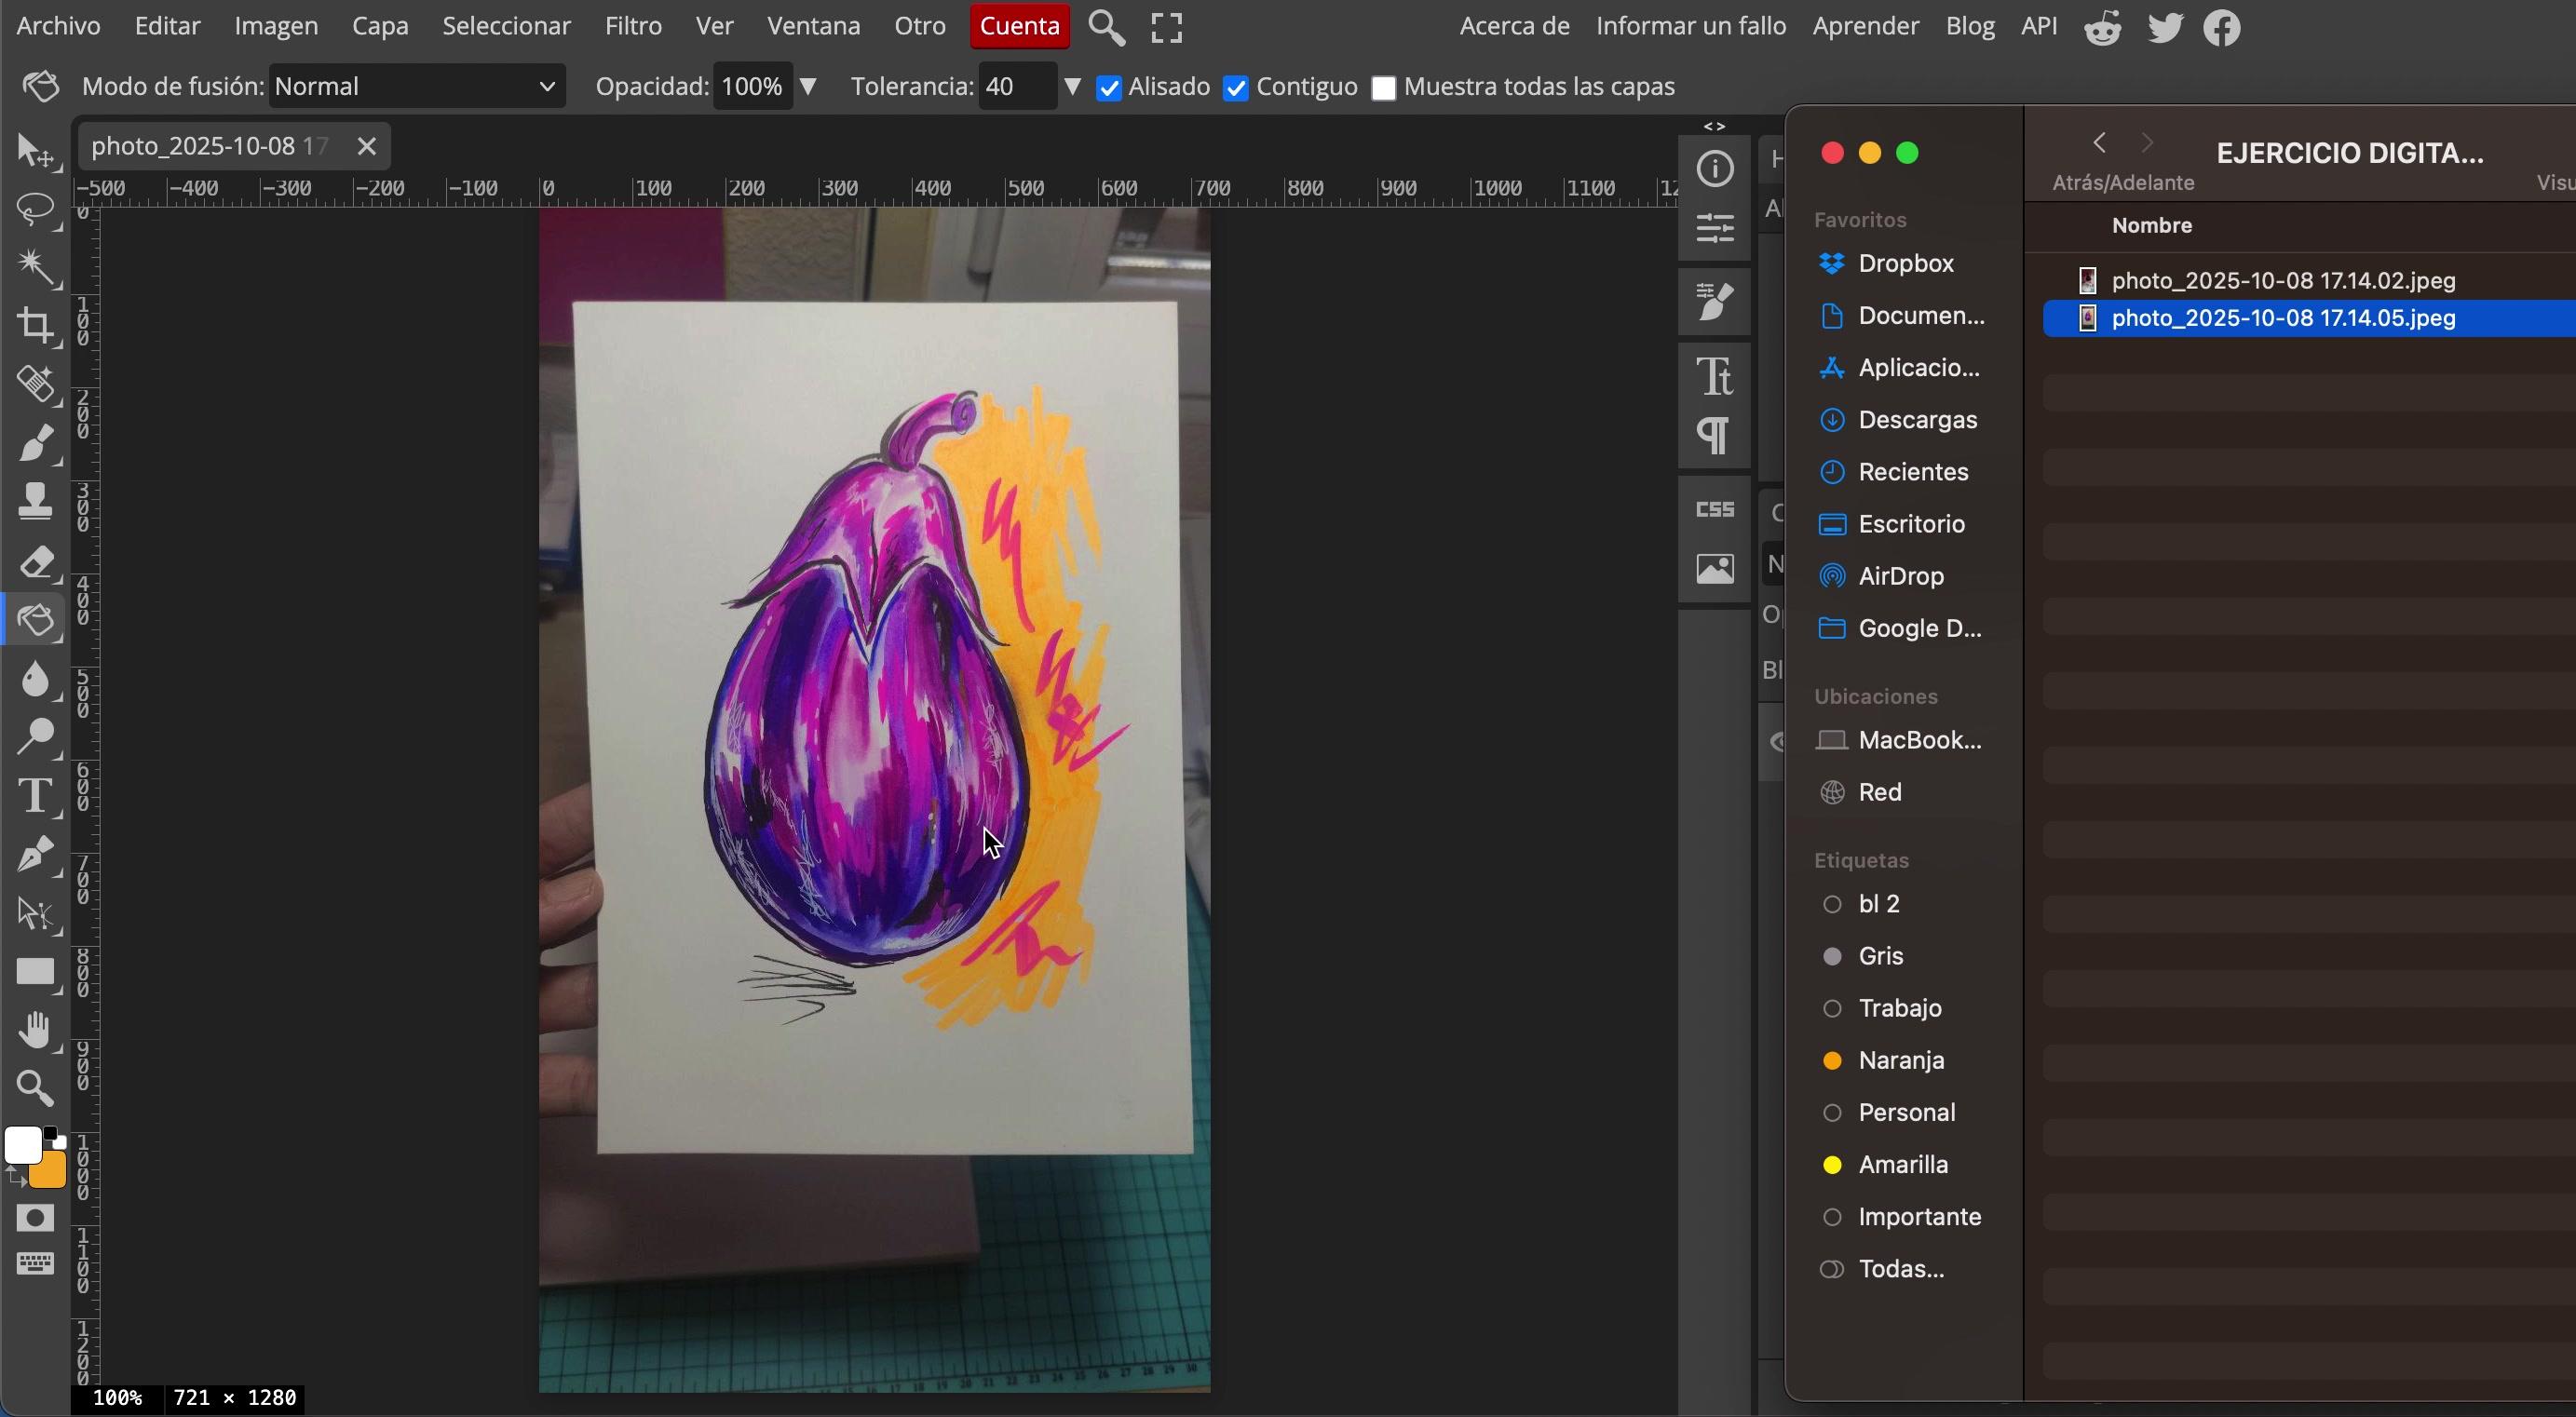Pick the Clone Stamp tool
Image resolution: width=2576 pixels, height=1417 pixels.
coord(36,502)
